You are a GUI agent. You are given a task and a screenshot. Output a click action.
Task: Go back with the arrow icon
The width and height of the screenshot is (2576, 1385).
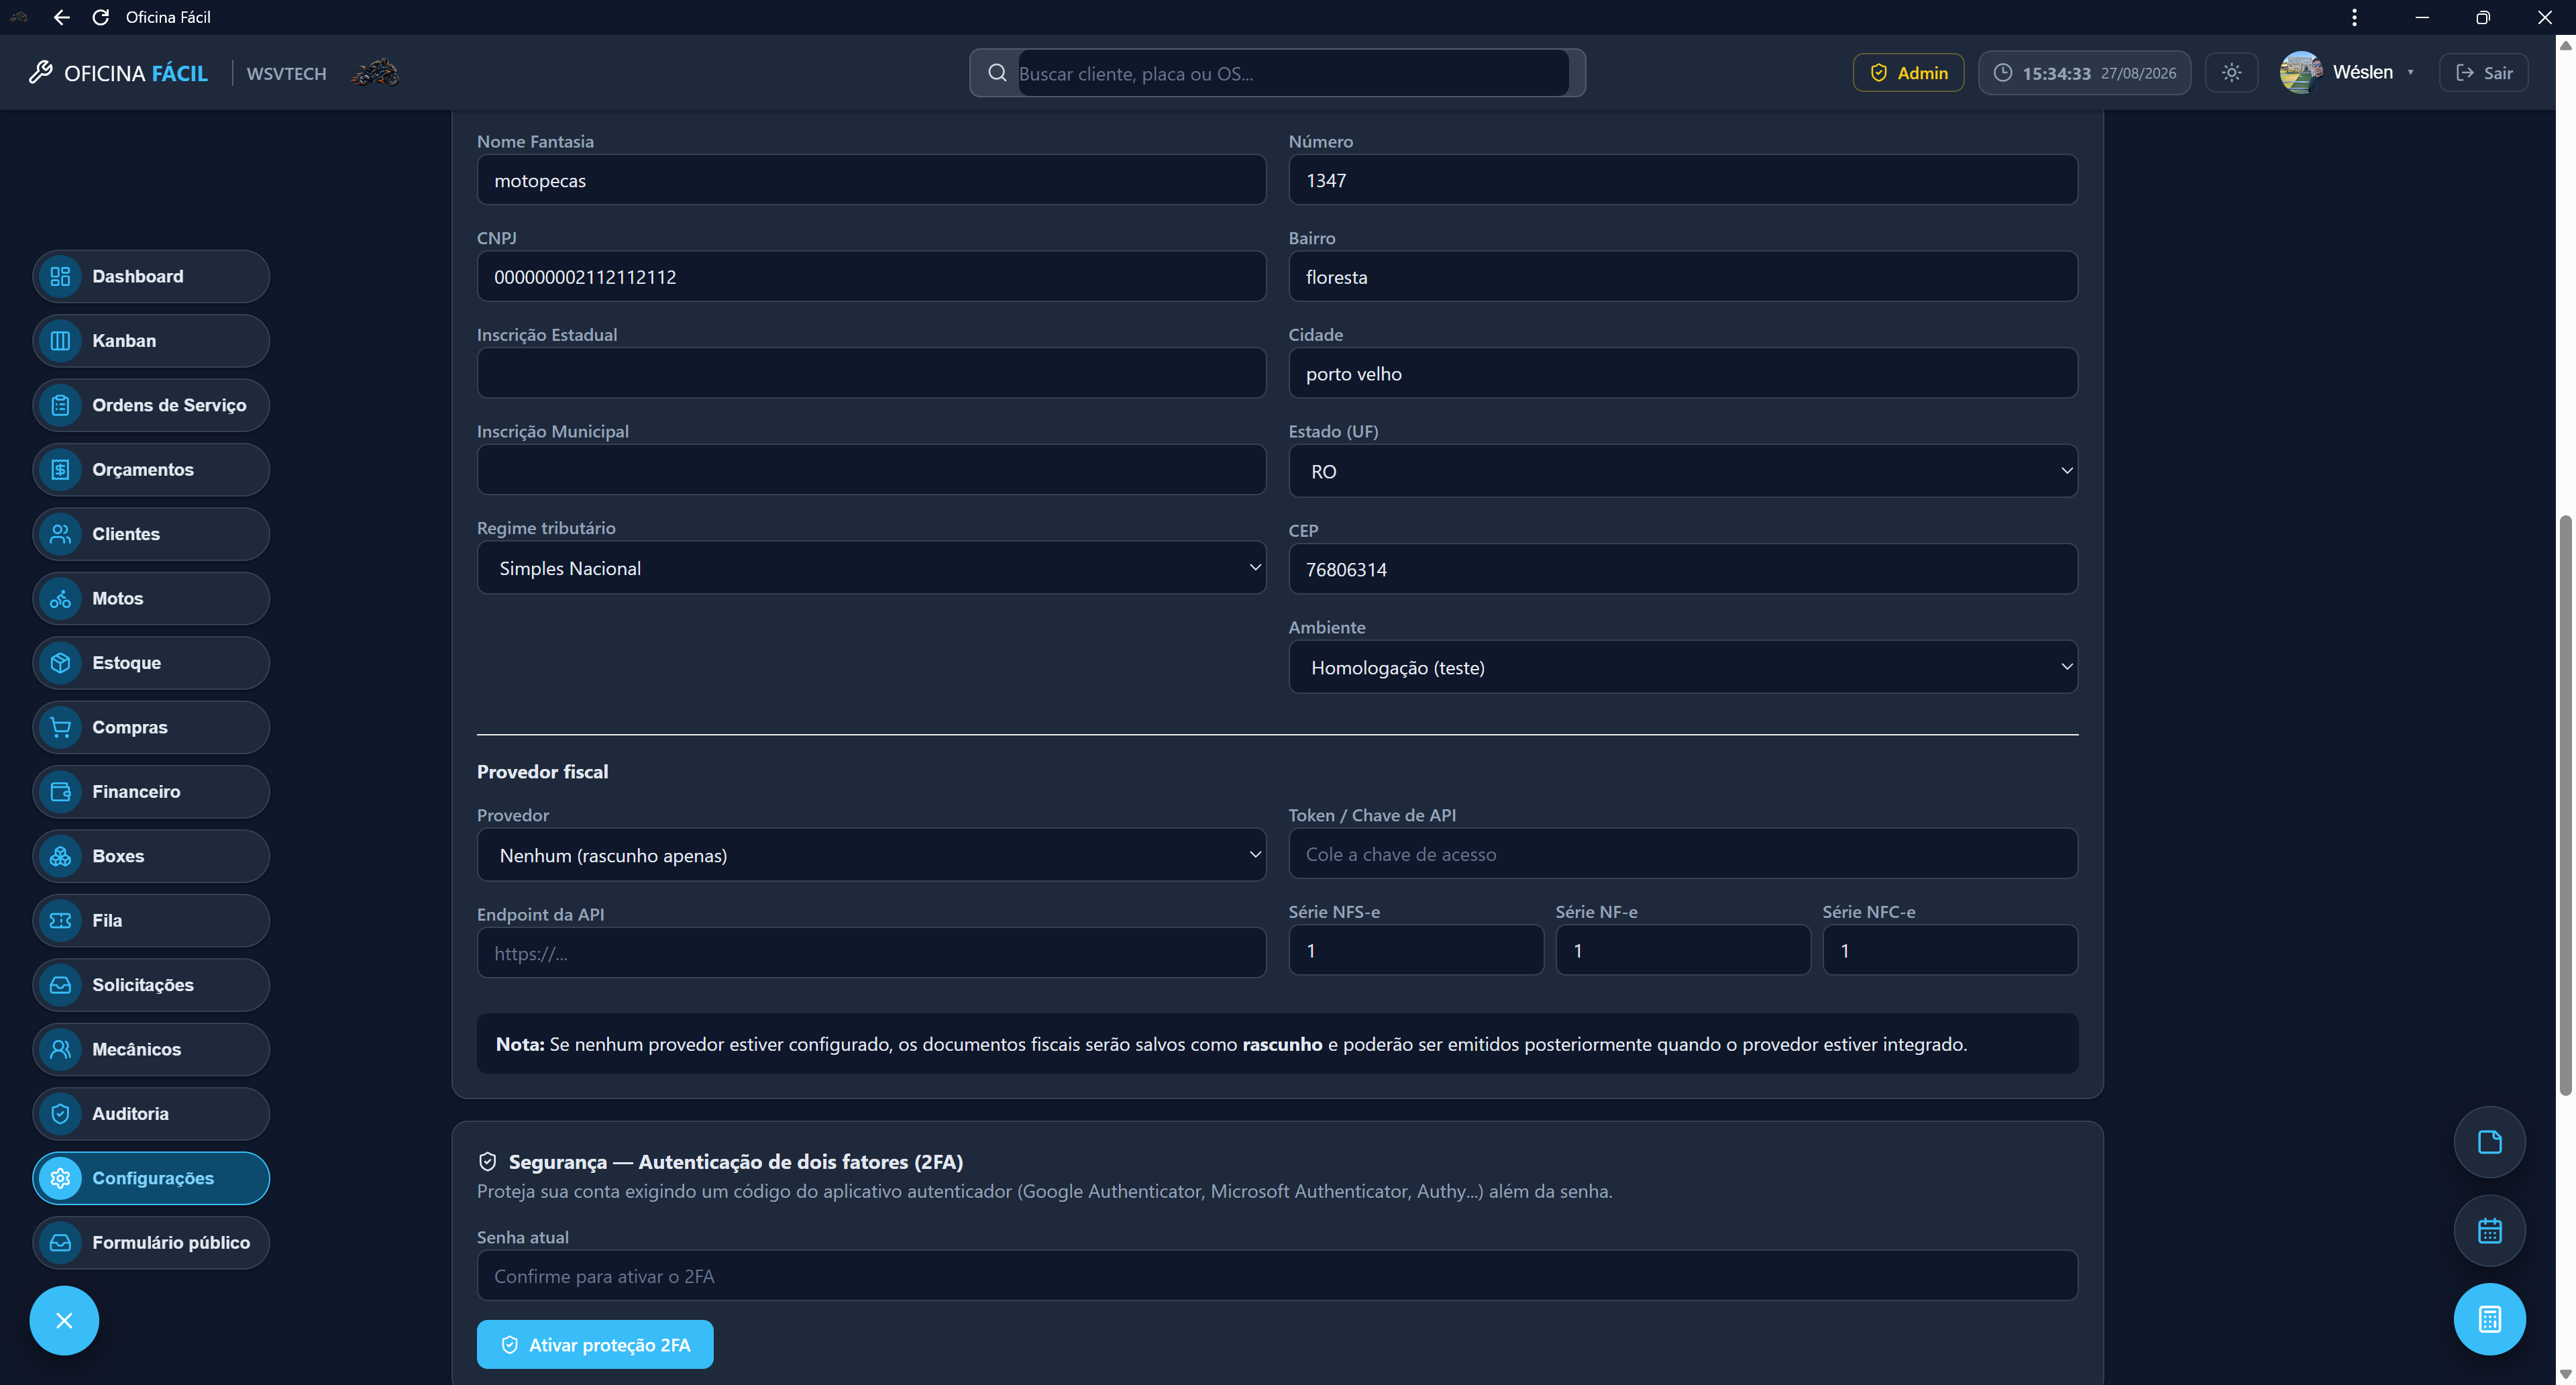click(x=61, y=17)
